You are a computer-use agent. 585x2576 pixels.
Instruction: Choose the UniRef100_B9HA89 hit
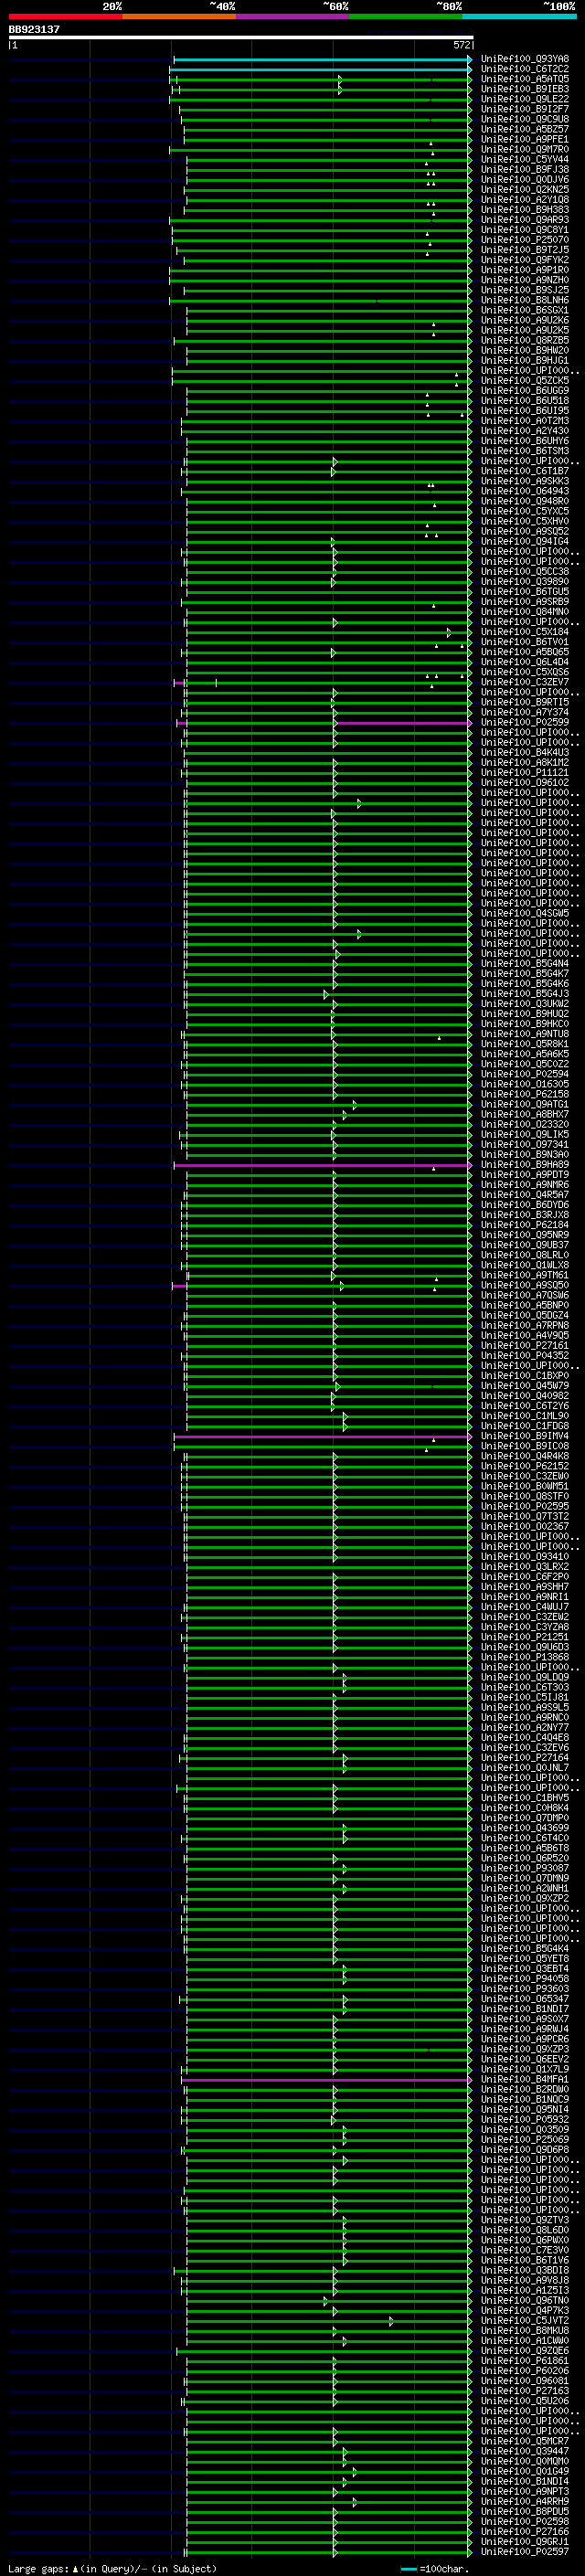point(525,1165)
